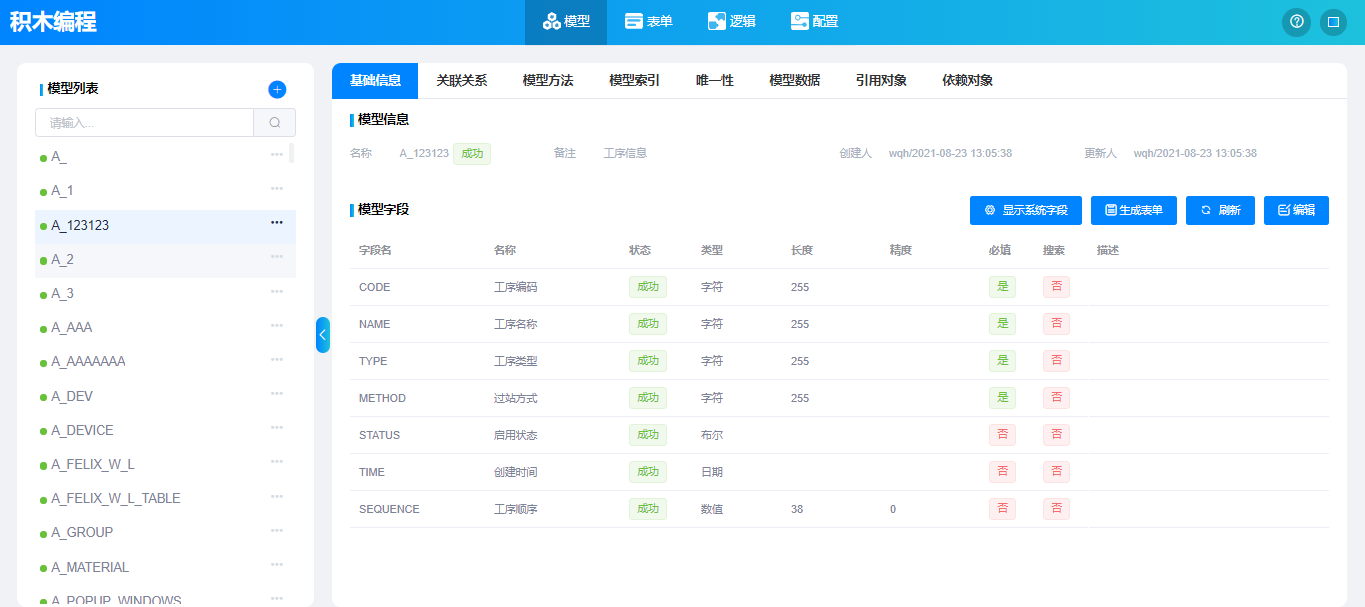Click the 生成表单 button
The width and height of the screenshot is (1365, 607).
[1133, 211]
